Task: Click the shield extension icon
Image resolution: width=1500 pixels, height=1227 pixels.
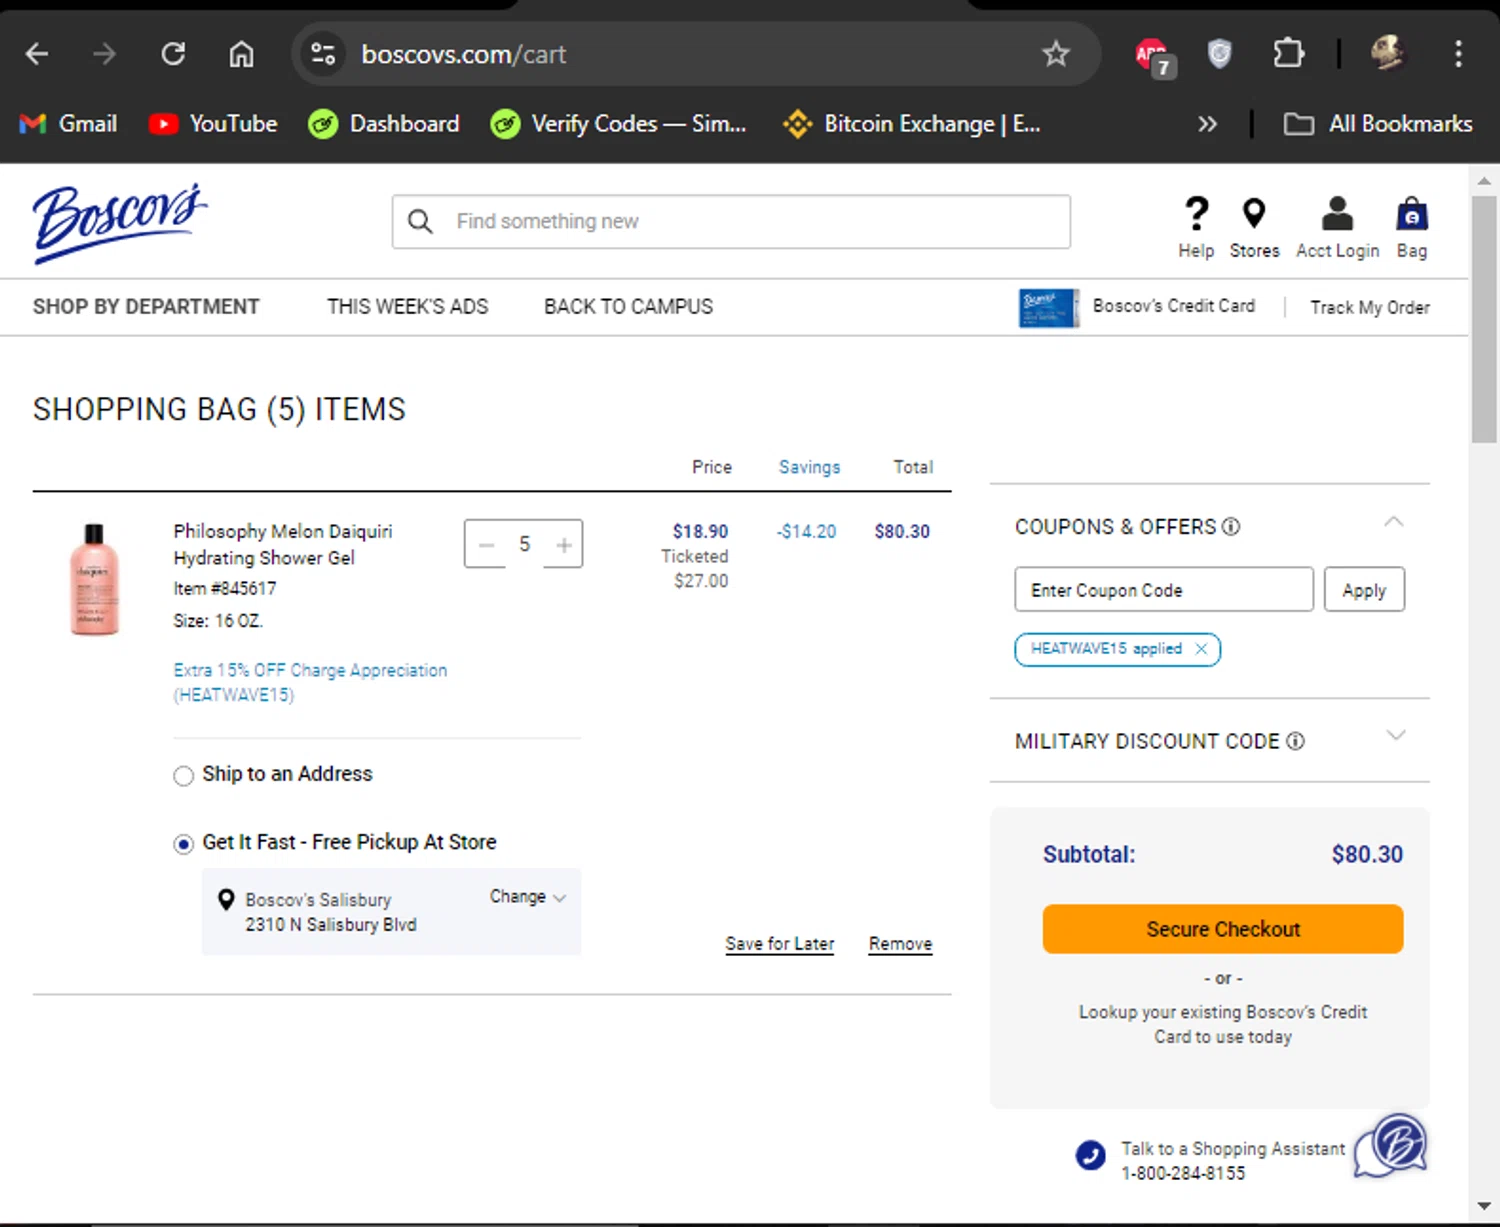Action: point(1219,54)
